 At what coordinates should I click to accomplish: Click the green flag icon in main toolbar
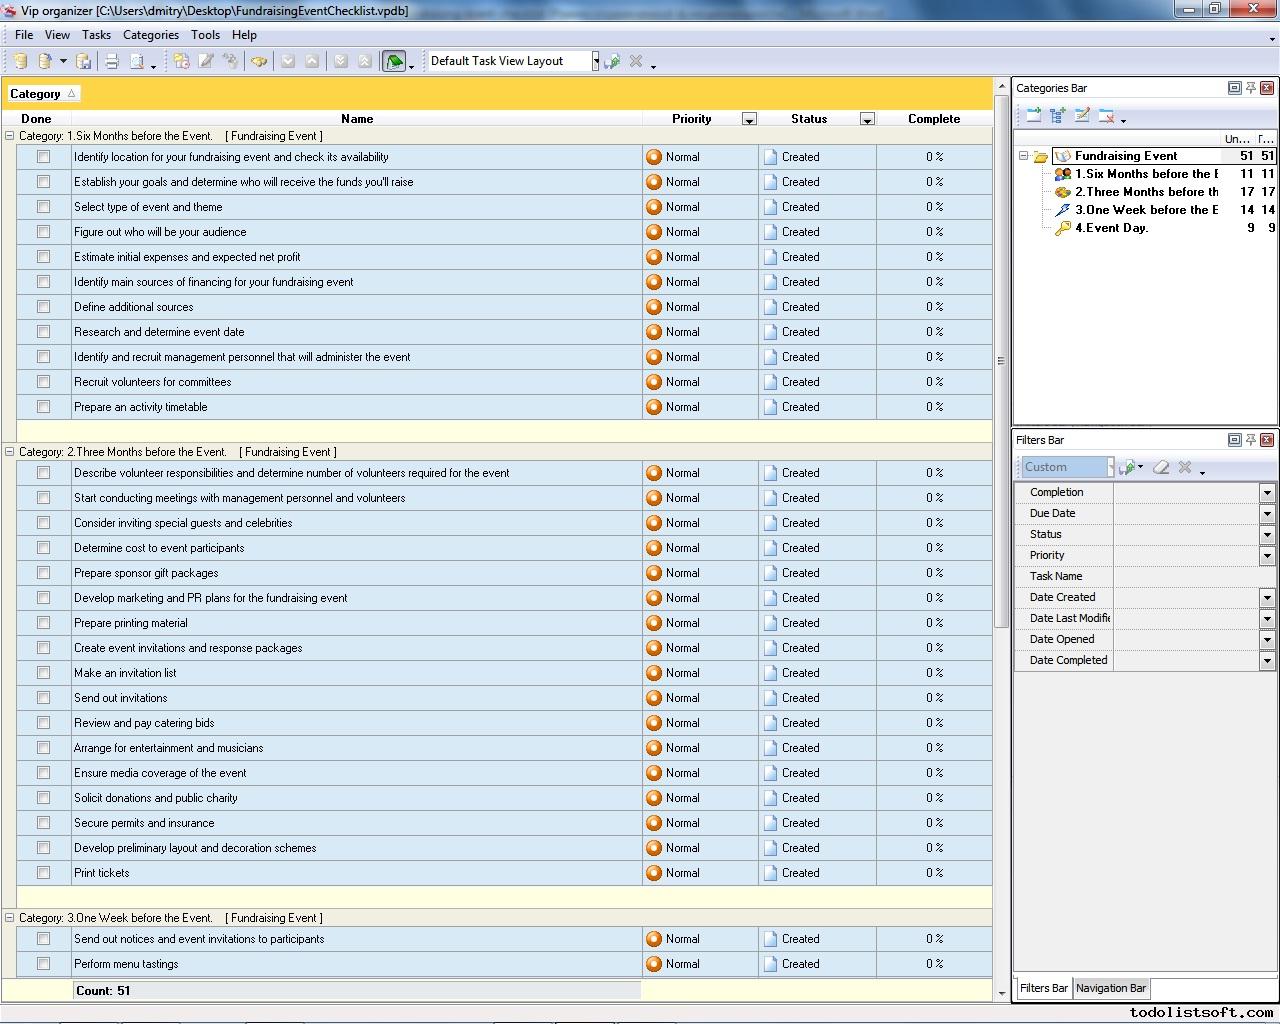coord(394,61)
